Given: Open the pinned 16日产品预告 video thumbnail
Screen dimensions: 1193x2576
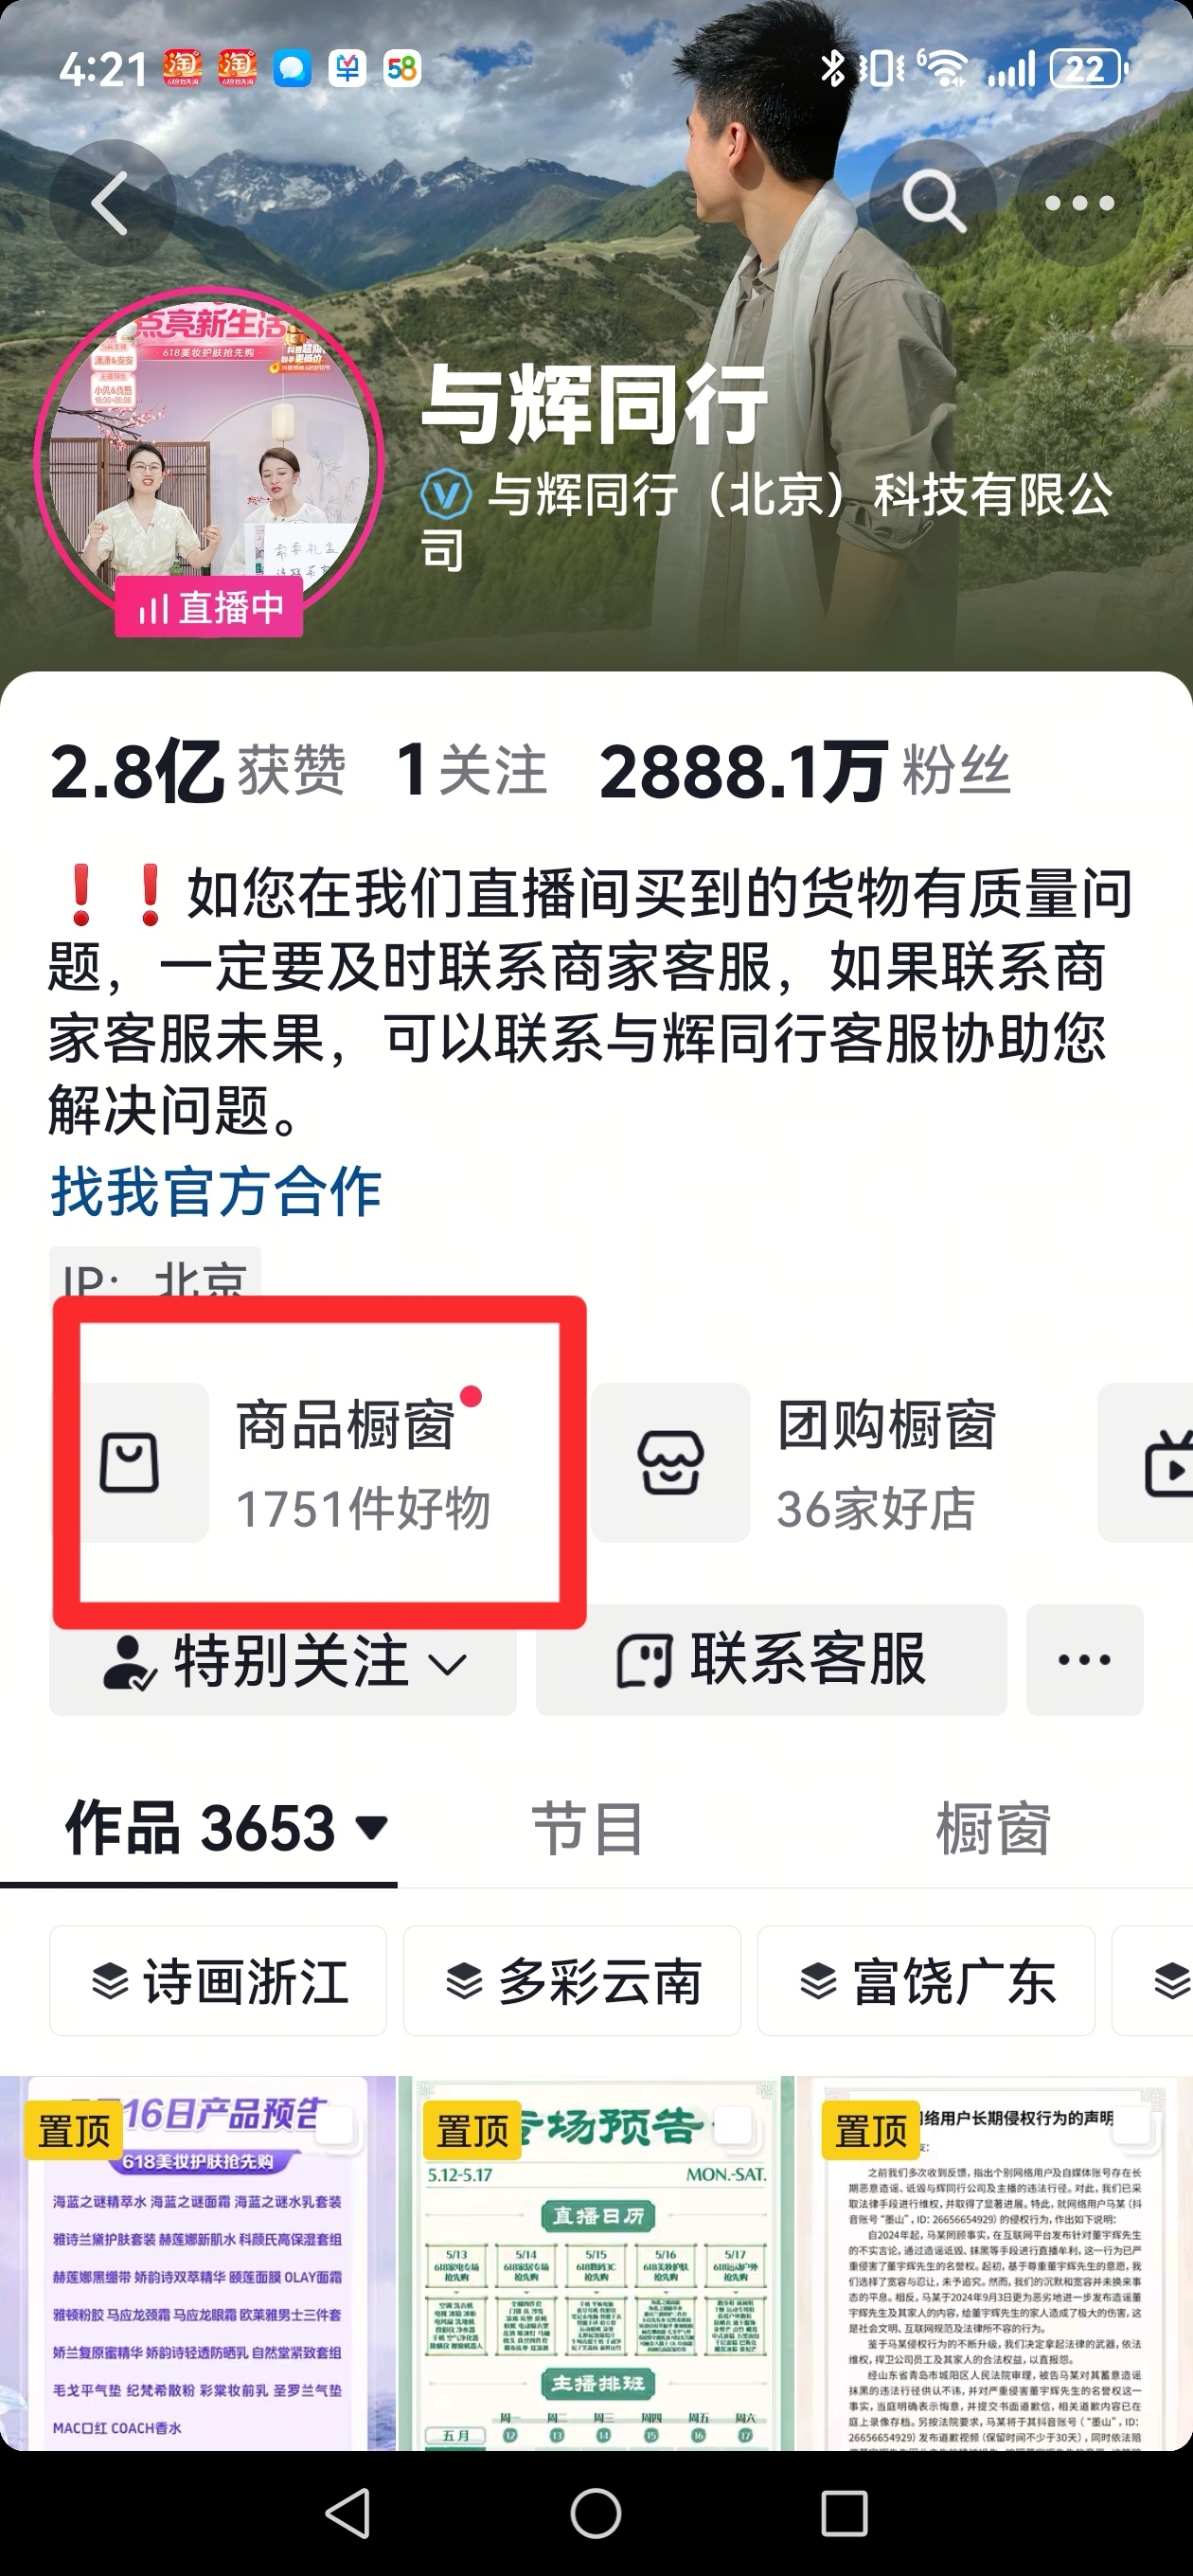Looking at the screenshot, I should click(198, 2263).
